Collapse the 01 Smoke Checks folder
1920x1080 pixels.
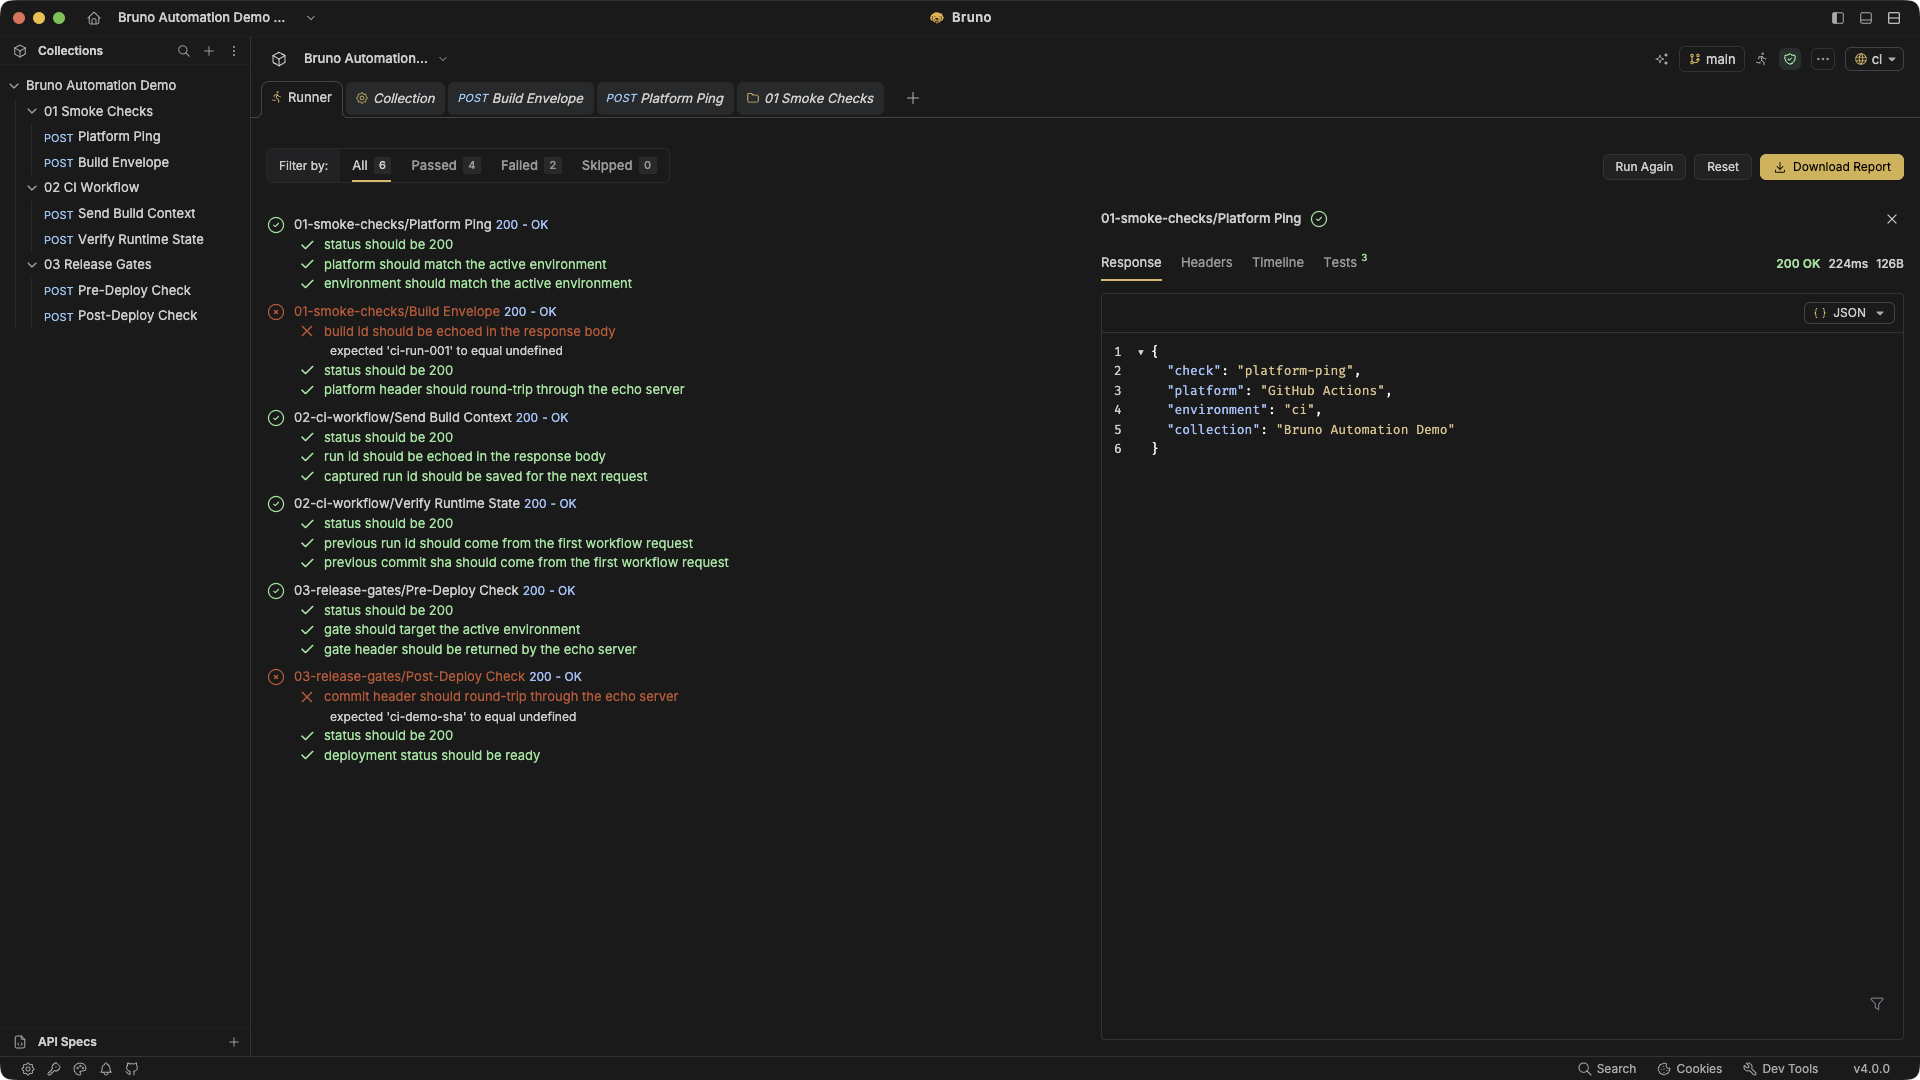(x=32, y=112)
